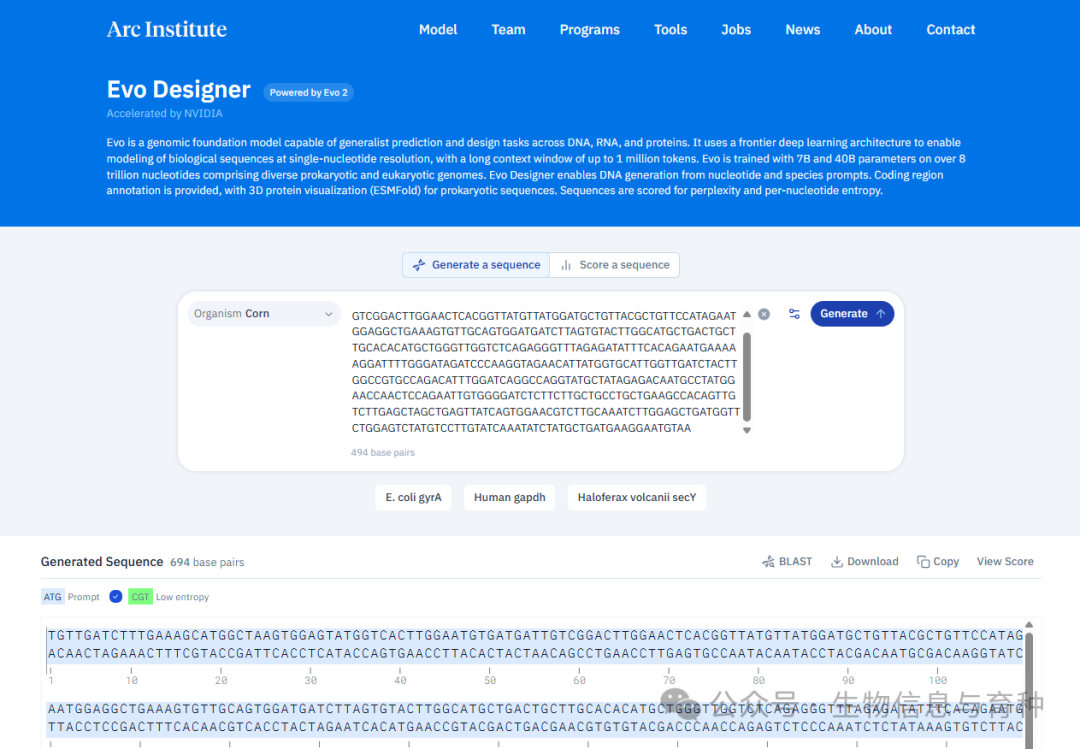Image resolution: width=1080 pixels, height=749 pixels.
Task: Toggle the Low entropy checkbox
Action: pyautogui.click(x=116, y=597)
